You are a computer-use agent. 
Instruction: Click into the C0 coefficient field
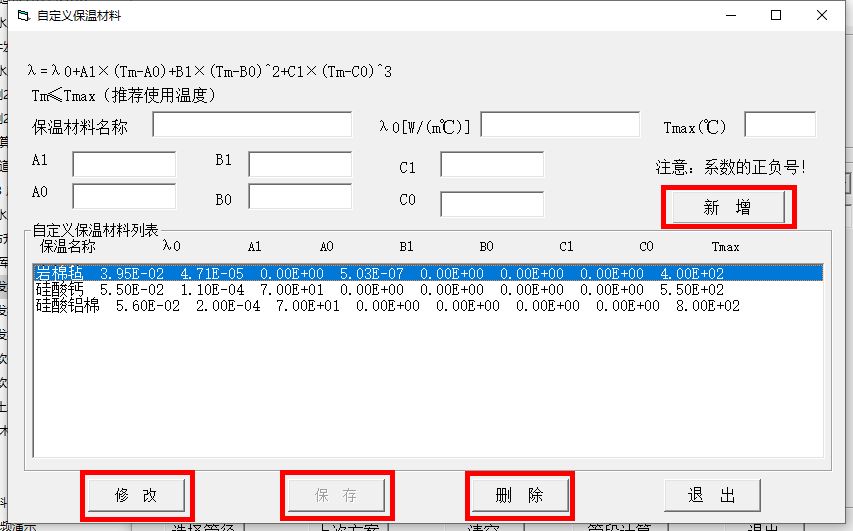(492, 204)
